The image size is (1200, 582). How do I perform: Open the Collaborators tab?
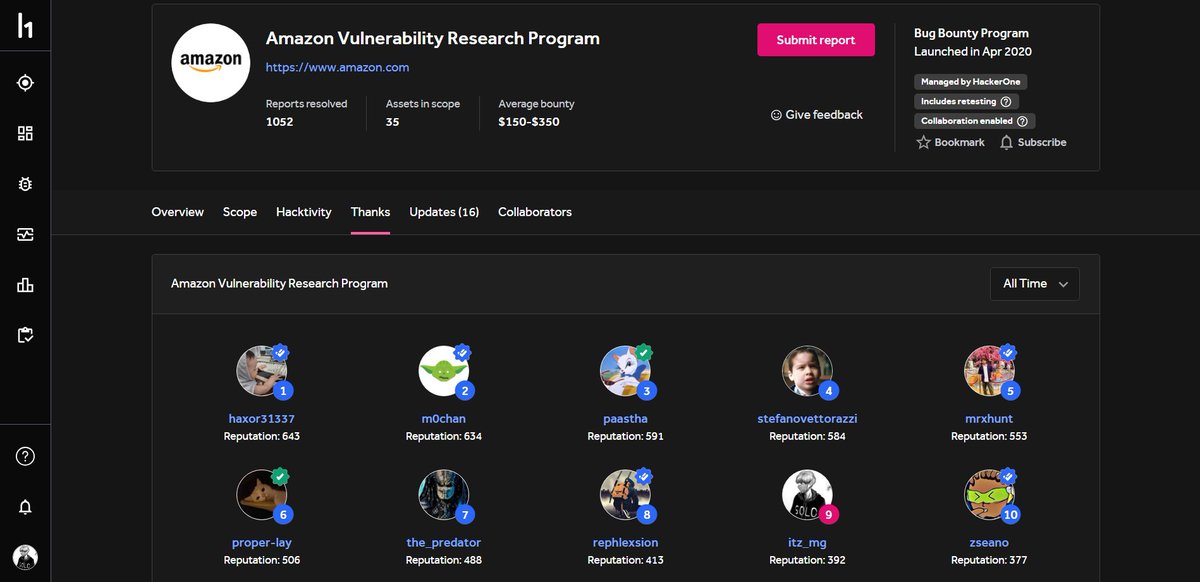[535, 212]
